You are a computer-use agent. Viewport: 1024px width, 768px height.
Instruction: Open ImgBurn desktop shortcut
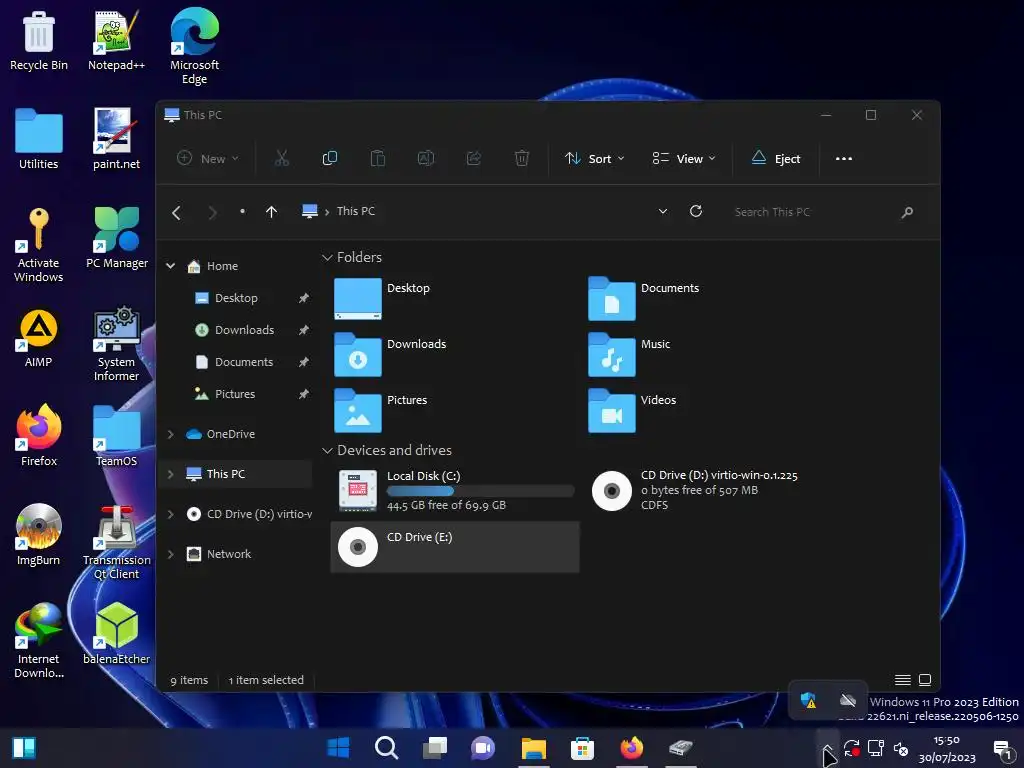tap(39, 536)
